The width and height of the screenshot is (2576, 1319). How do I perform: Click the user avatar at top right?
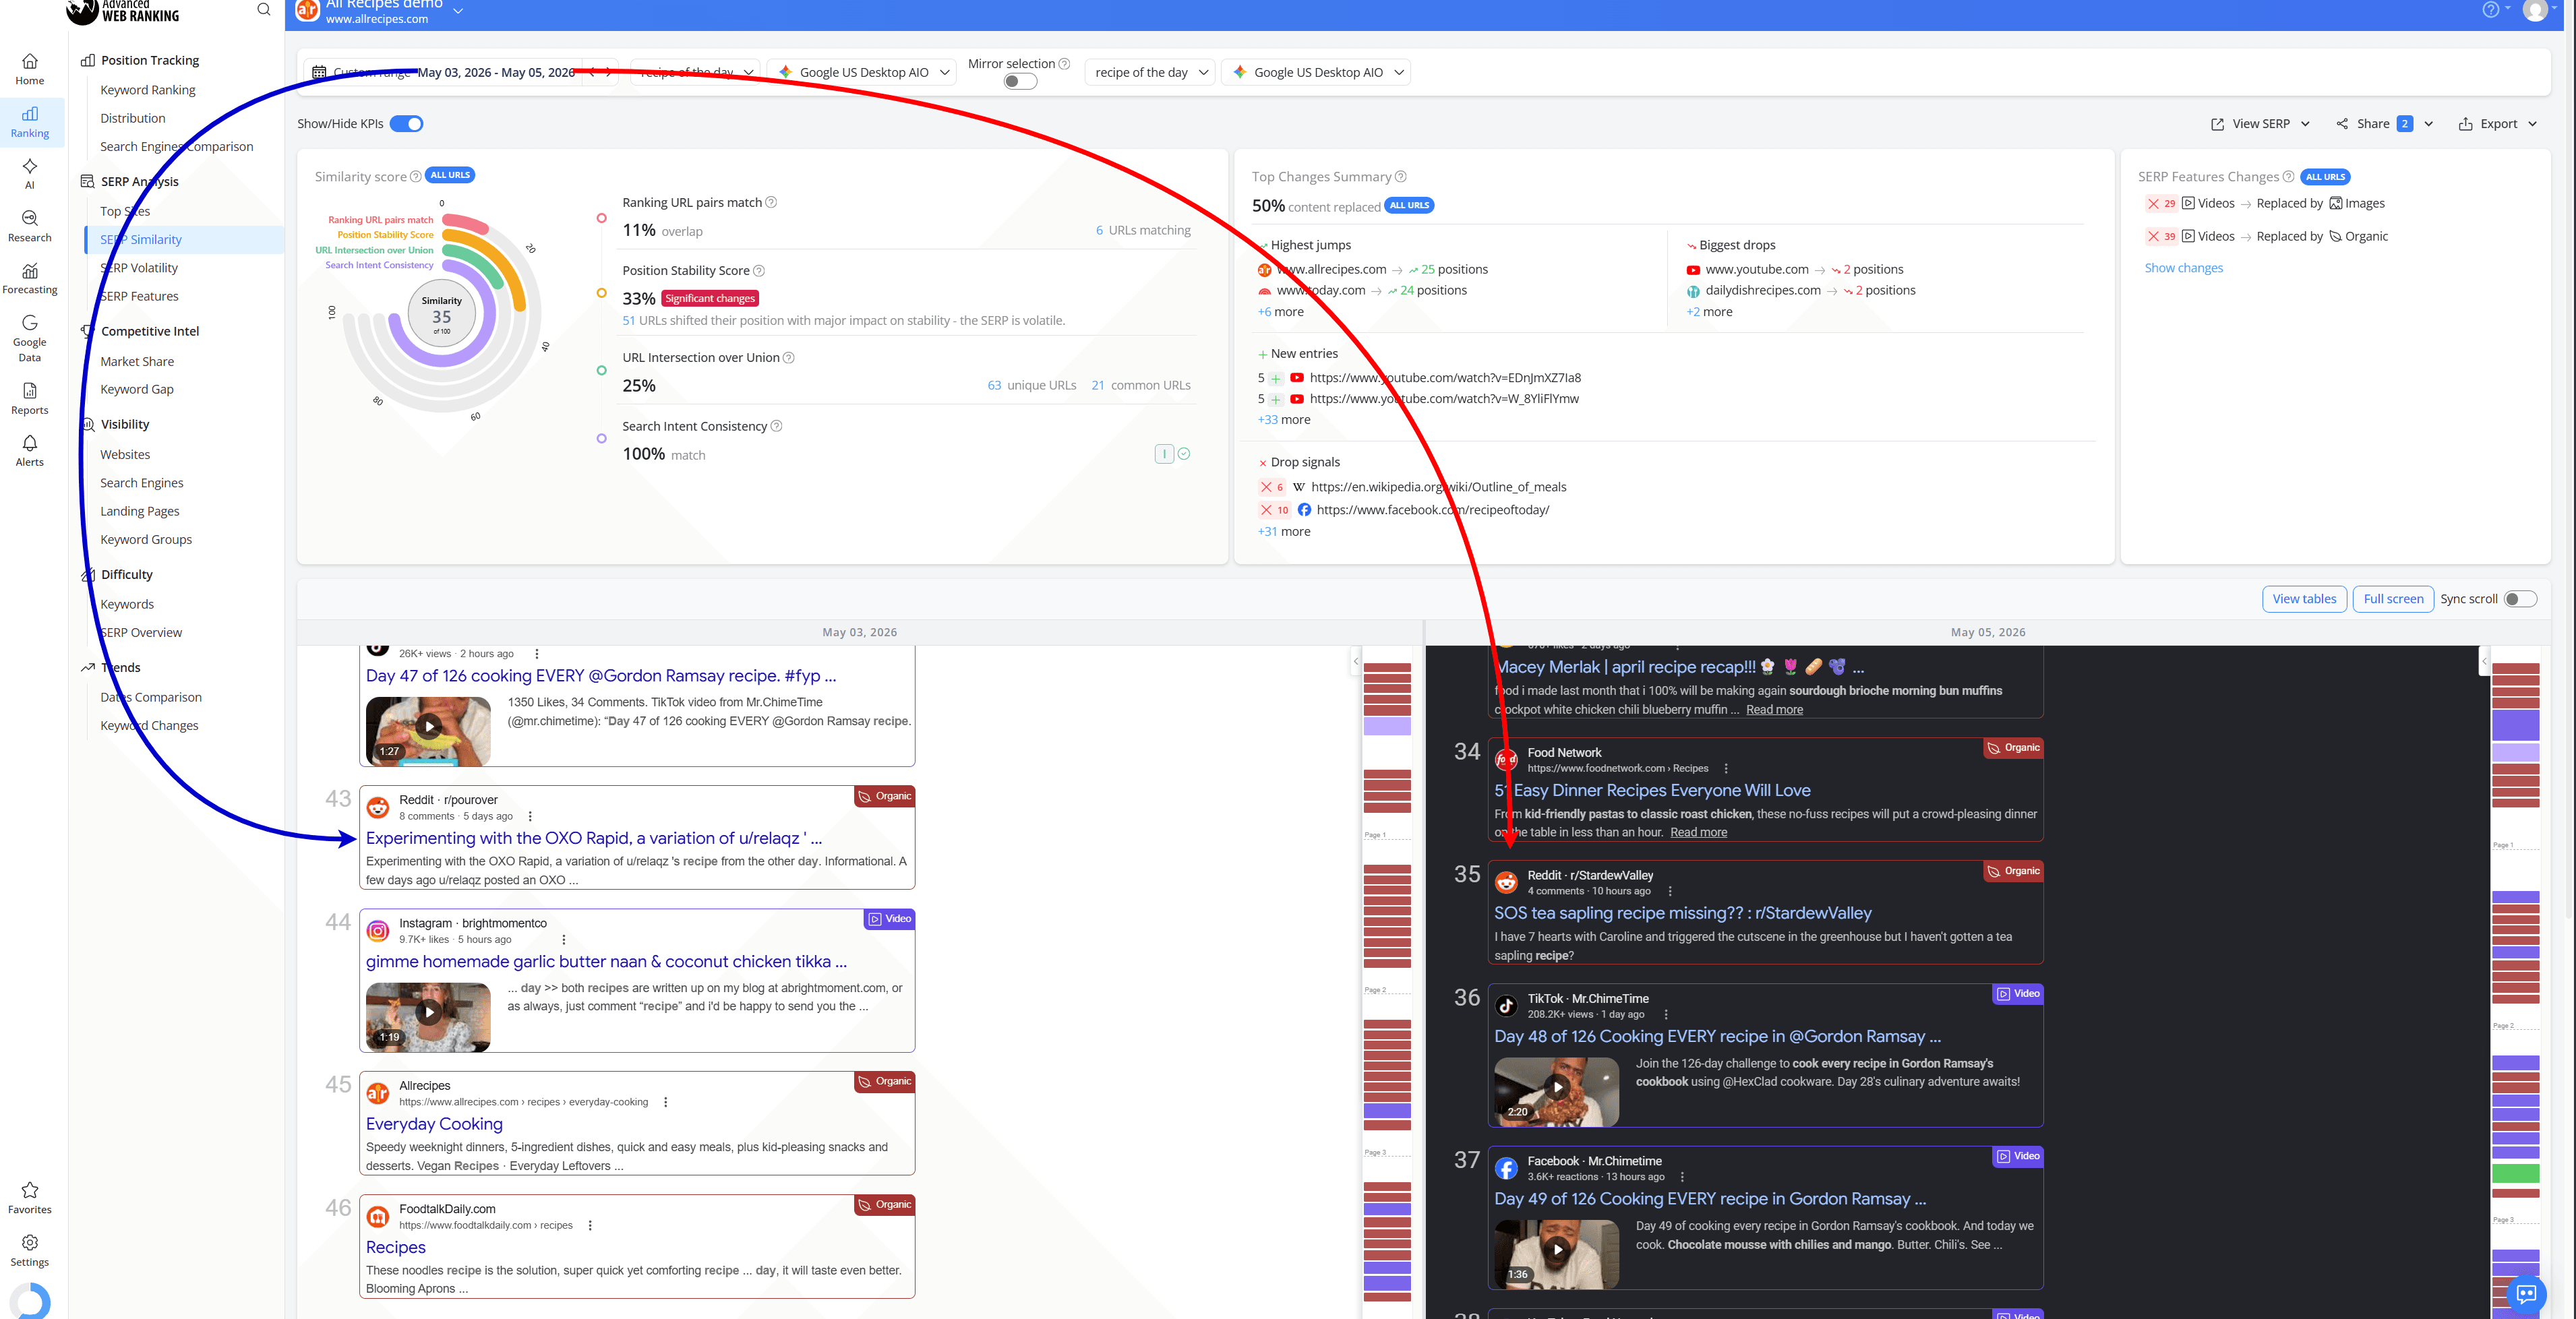click(2535, 10)
